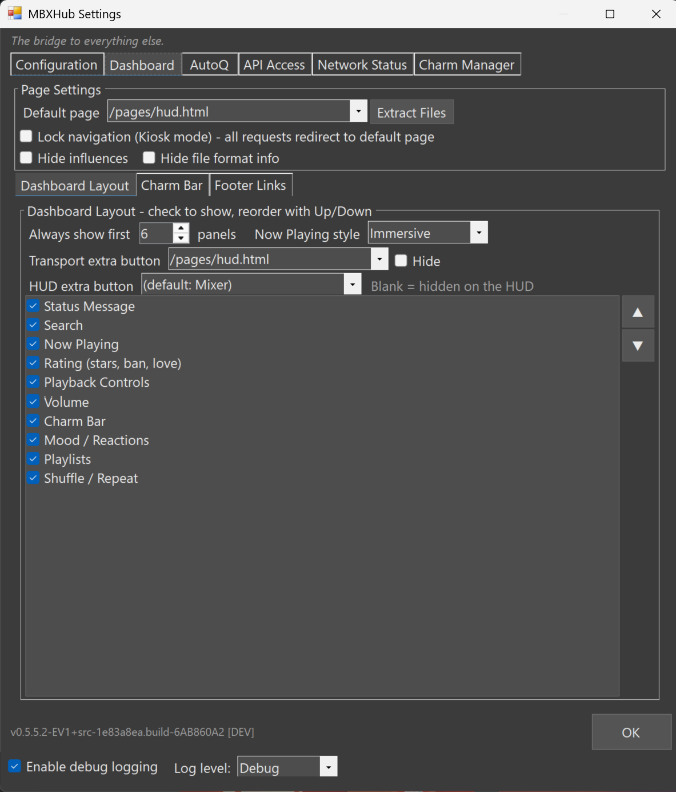
Task: Uncheck the Status Message panel
Action: point(33,306)
